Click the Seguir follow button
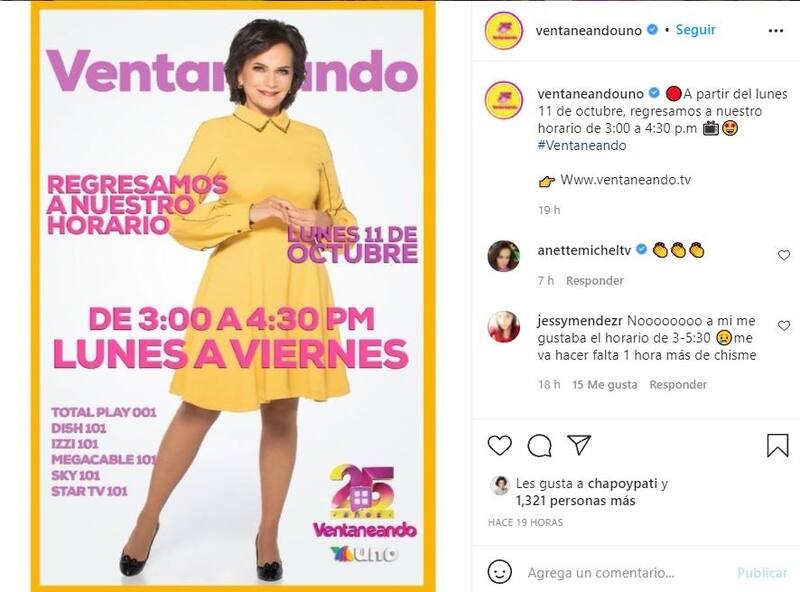Screen dimensions: 800x592 (x=695, y=30)
